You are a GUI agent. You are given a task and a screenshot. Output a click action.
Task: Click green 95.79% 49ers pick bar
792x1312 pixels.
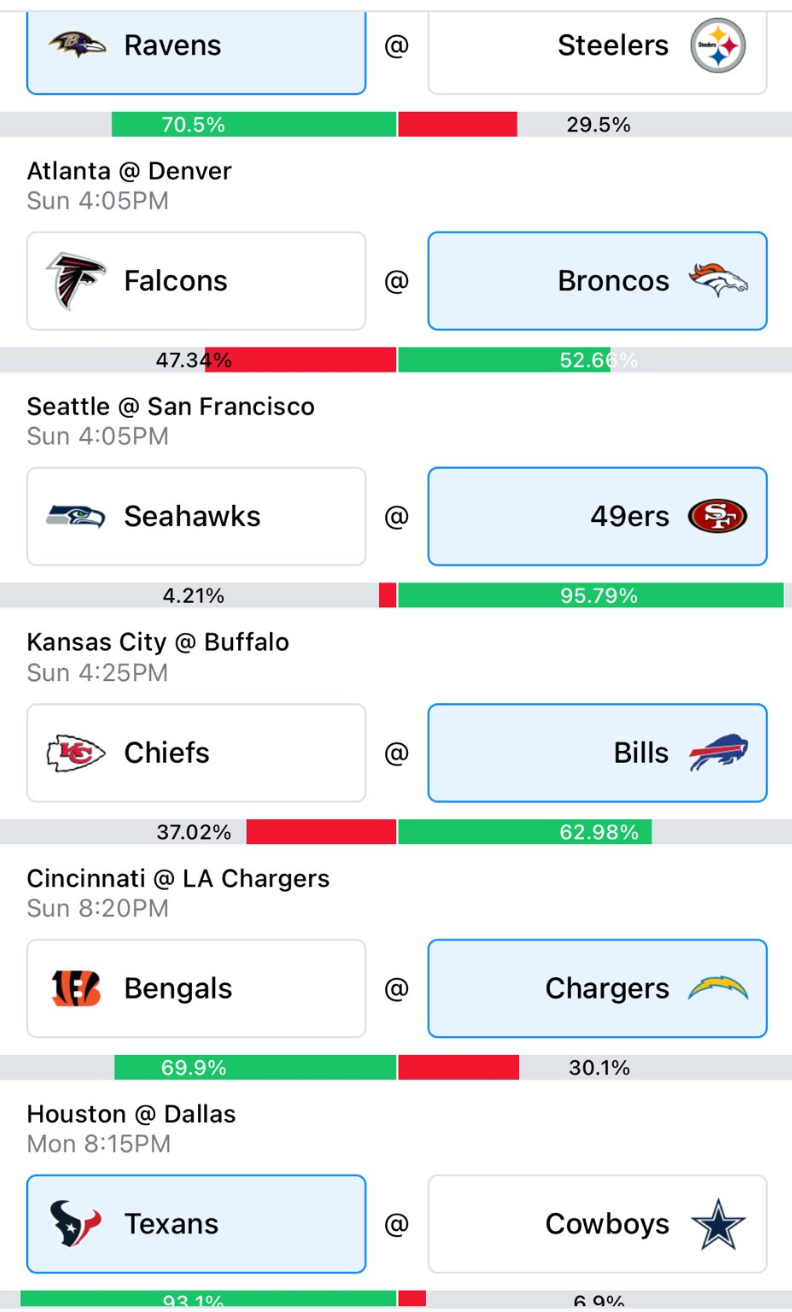click(591, 596)
